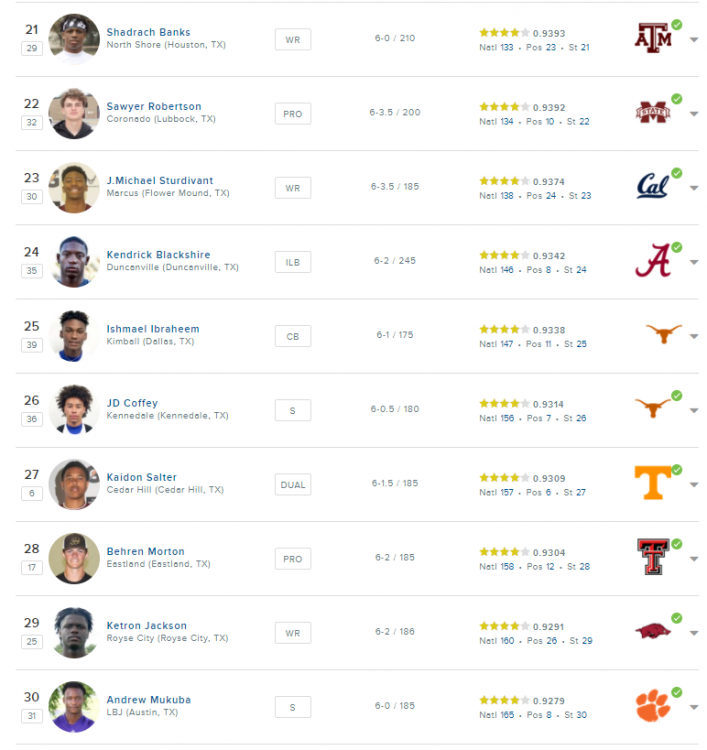The height and width of the screenshot is (750, 707).
Task: Click the Clemson paw logo for Andrew Mukuba
Action: point(653,706)
